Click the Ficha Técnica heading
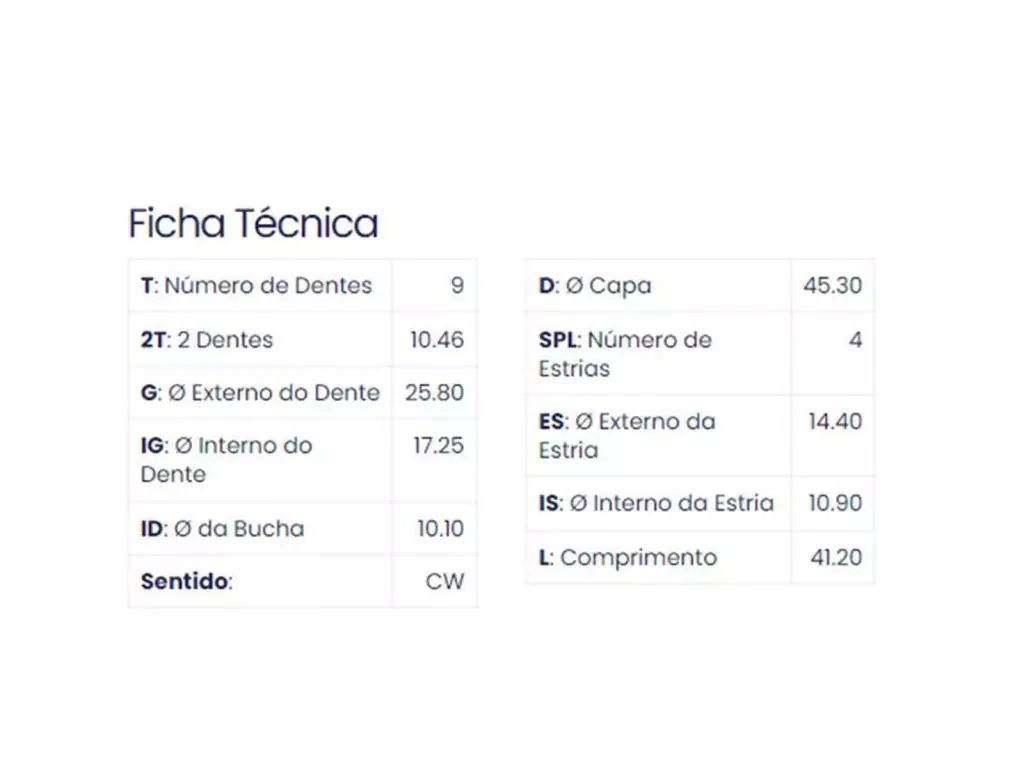 coord(253,223)
